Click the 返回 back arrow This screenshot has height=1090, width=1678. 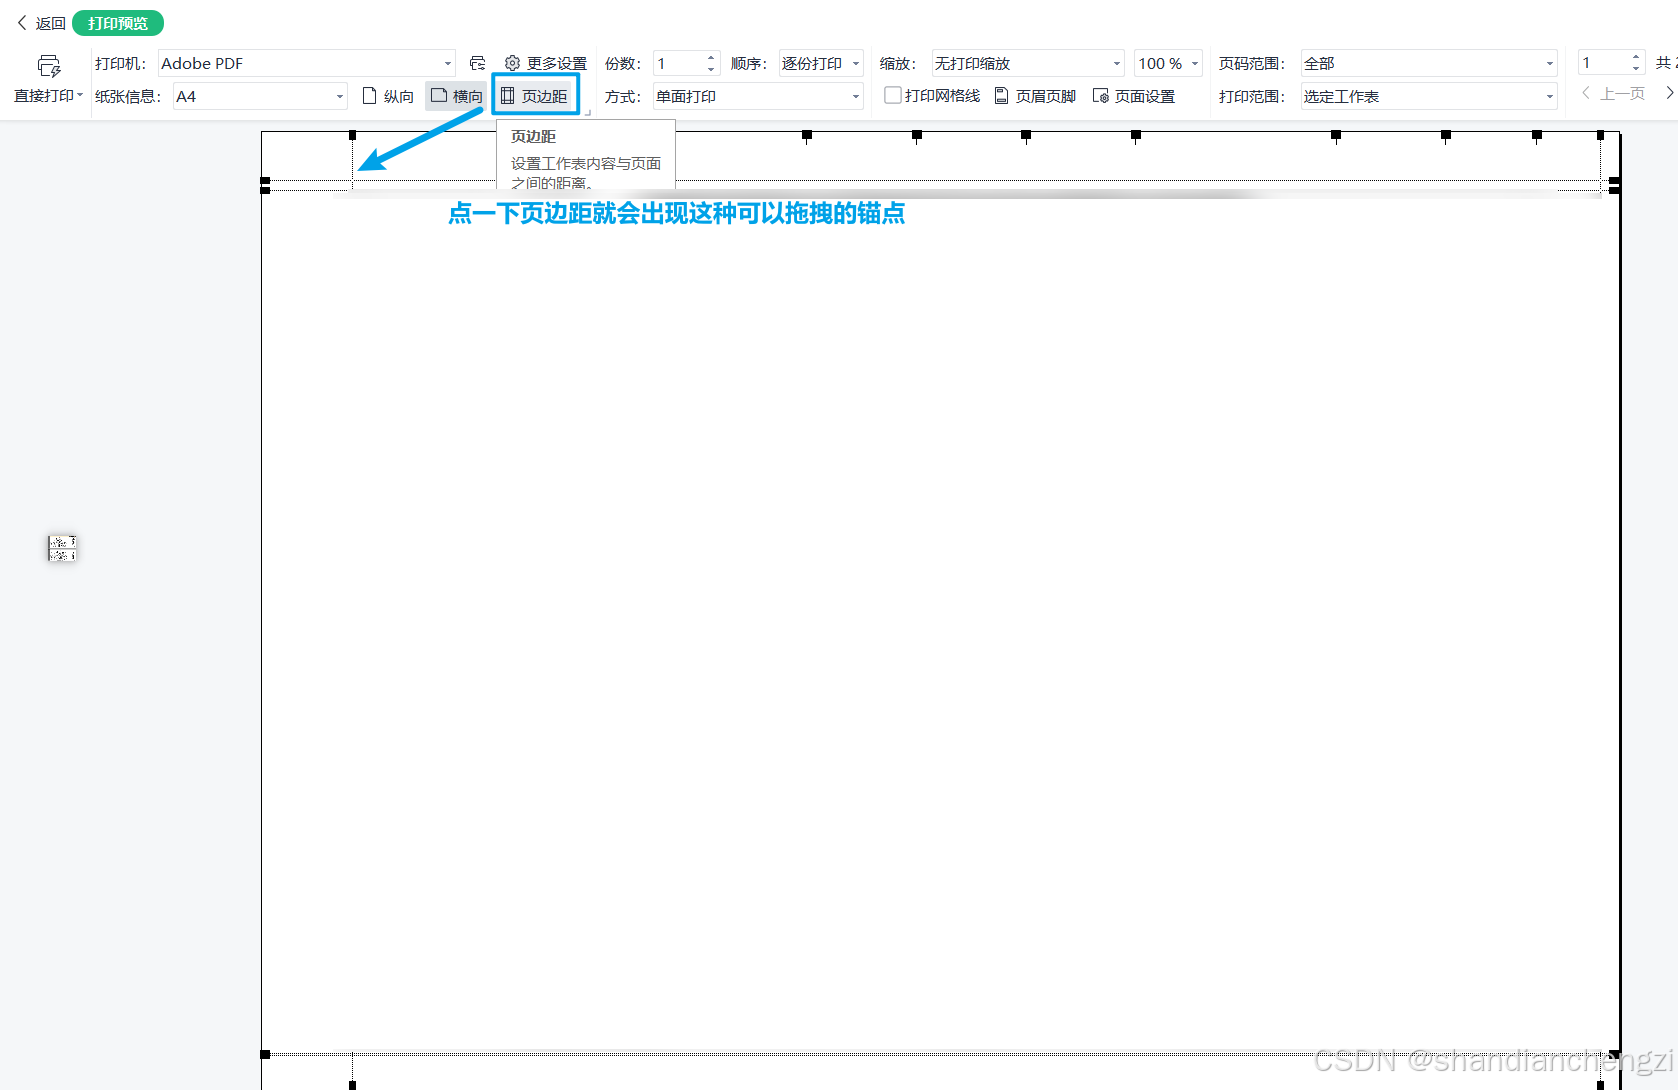22,22
